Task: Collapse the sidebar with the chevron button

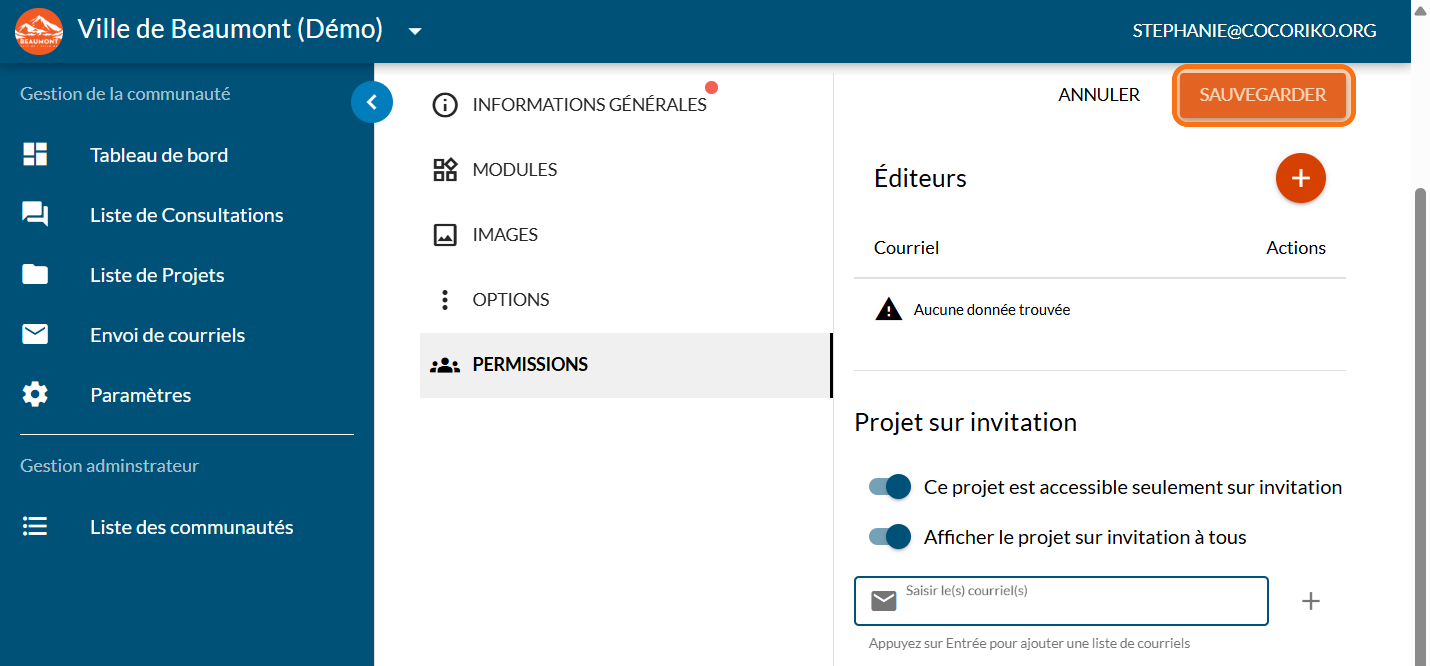Action: click(372, 101)
